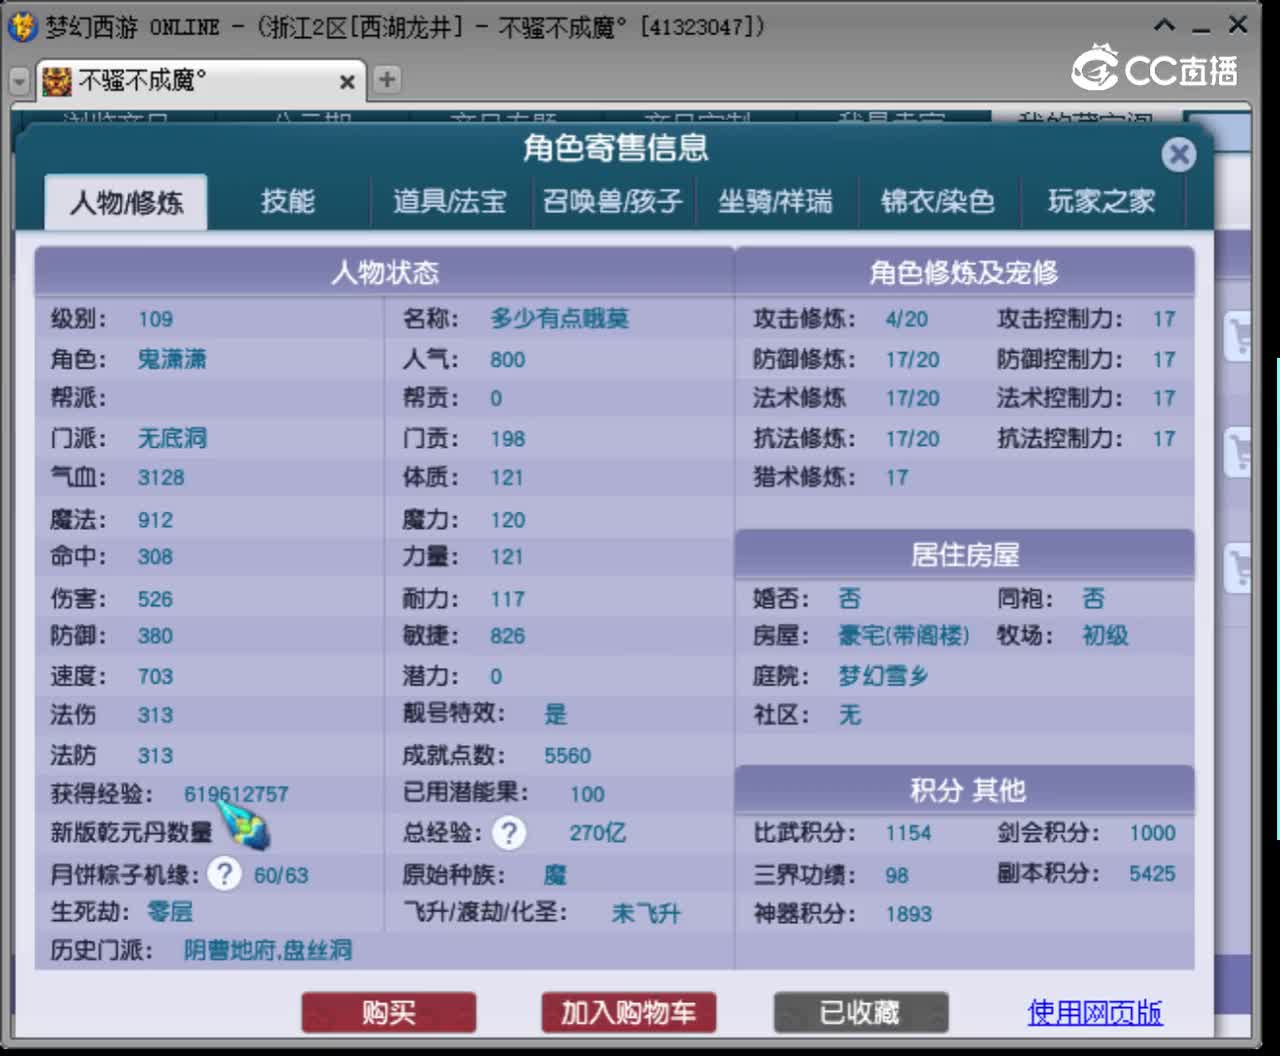The image size is (1280, 1056).
Task: Click the topmost shopping cart icon behind dialog
Action: click(x=1239, y=335)
